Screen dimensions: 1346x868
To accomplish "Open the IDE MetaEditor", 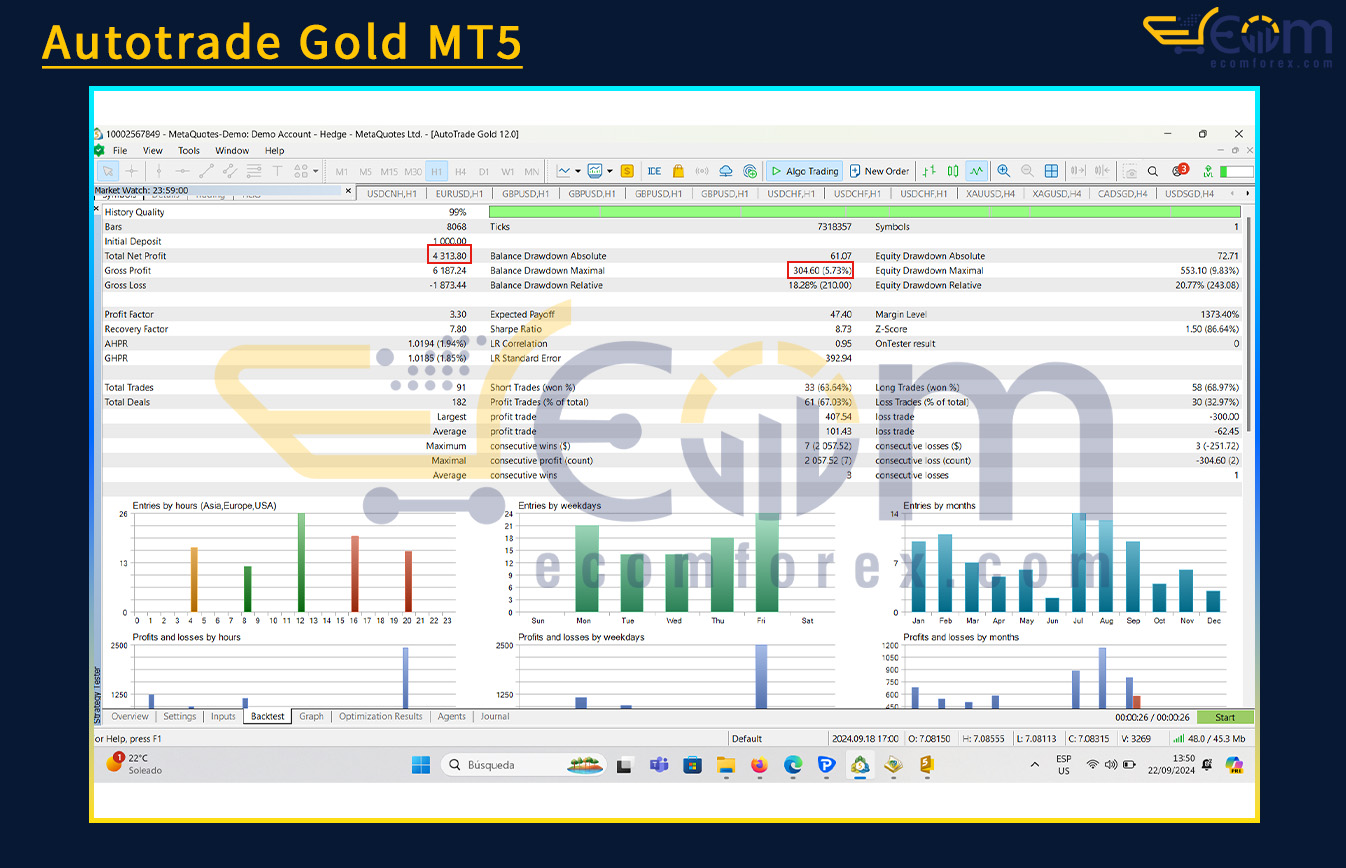I will 654,171.
